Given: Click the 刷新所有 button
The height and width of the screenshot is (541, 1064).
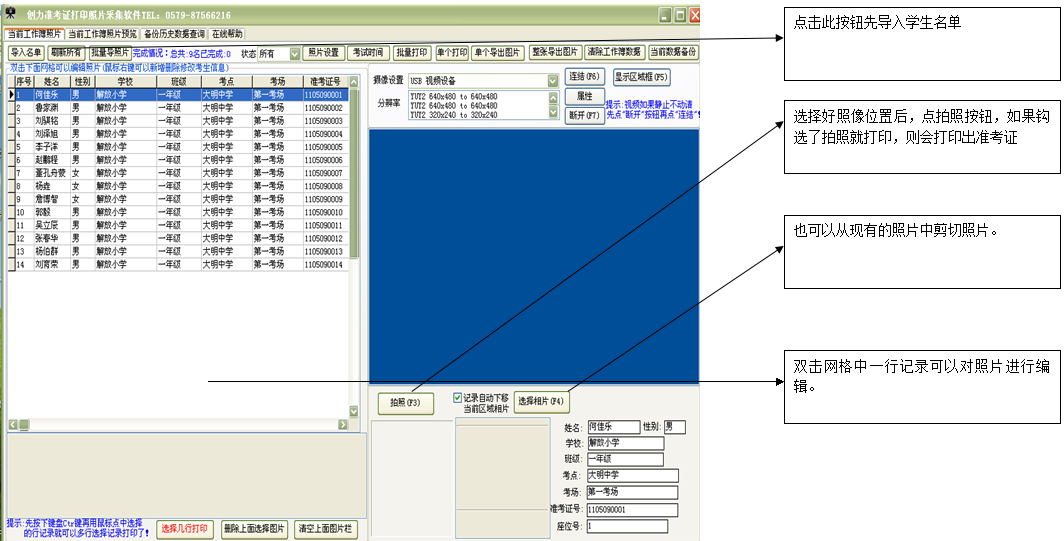Looking at the screenshot, I should 66,52.
